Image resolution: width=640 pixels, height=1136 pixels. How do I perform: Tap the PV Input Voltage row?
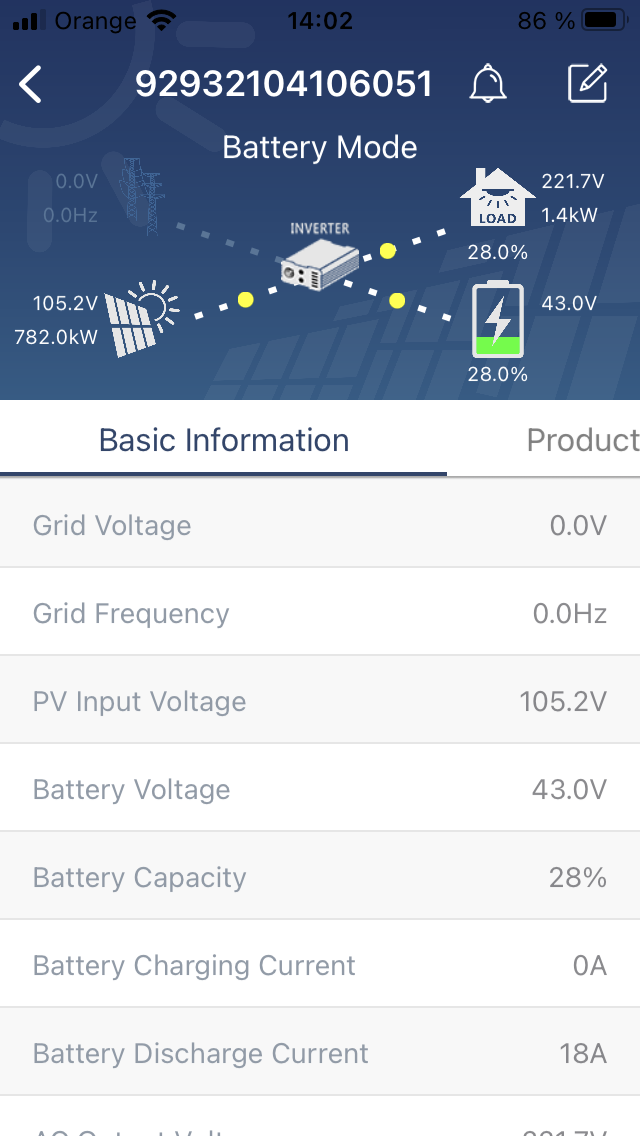(320, 701)
